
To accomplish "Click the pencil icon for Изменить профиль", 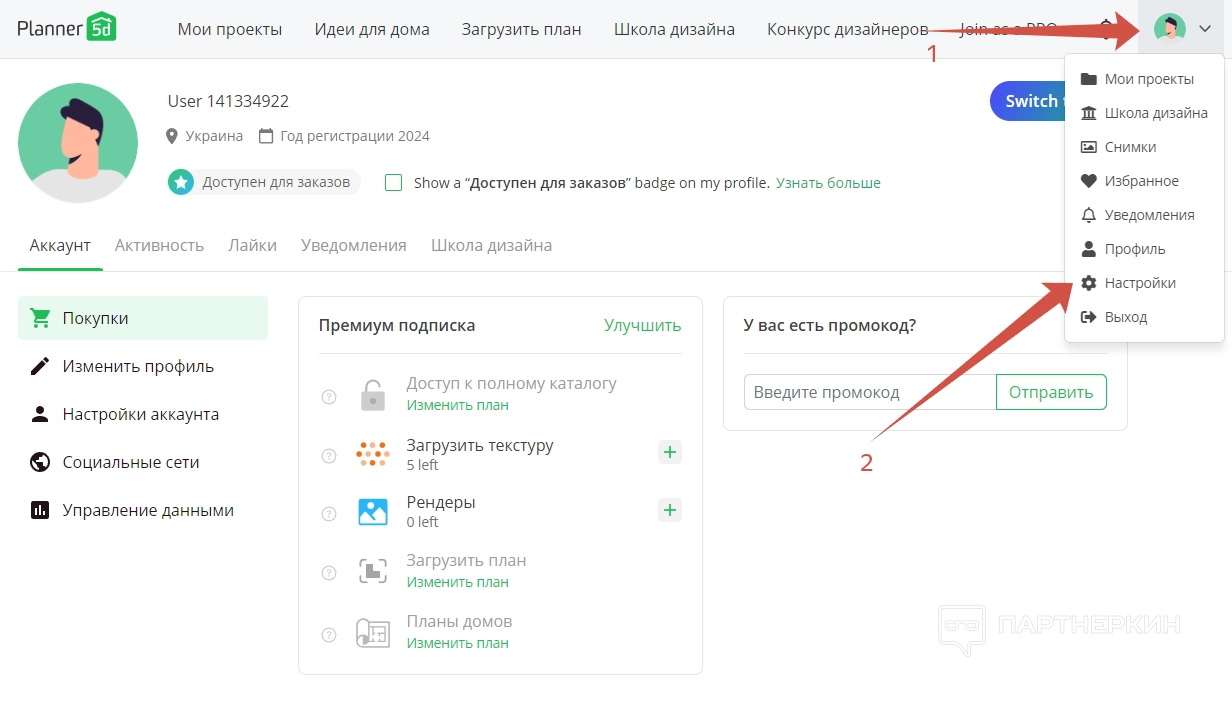I will pos(40,366).
